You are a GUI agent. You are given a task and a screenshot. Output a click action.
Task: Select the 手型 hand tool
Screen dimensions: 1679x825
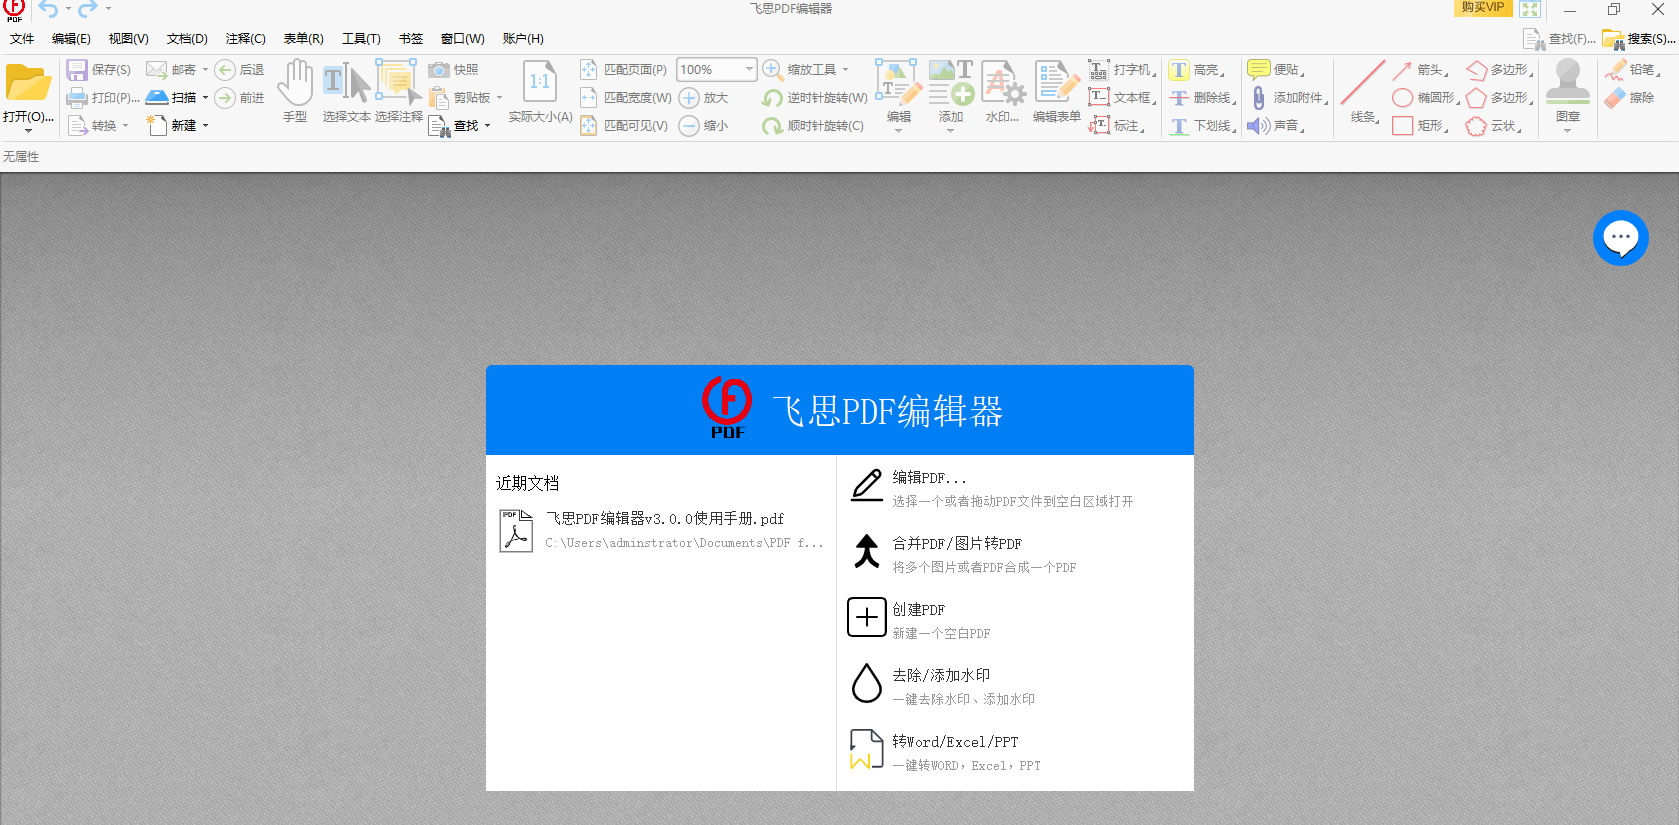[295, 91]
